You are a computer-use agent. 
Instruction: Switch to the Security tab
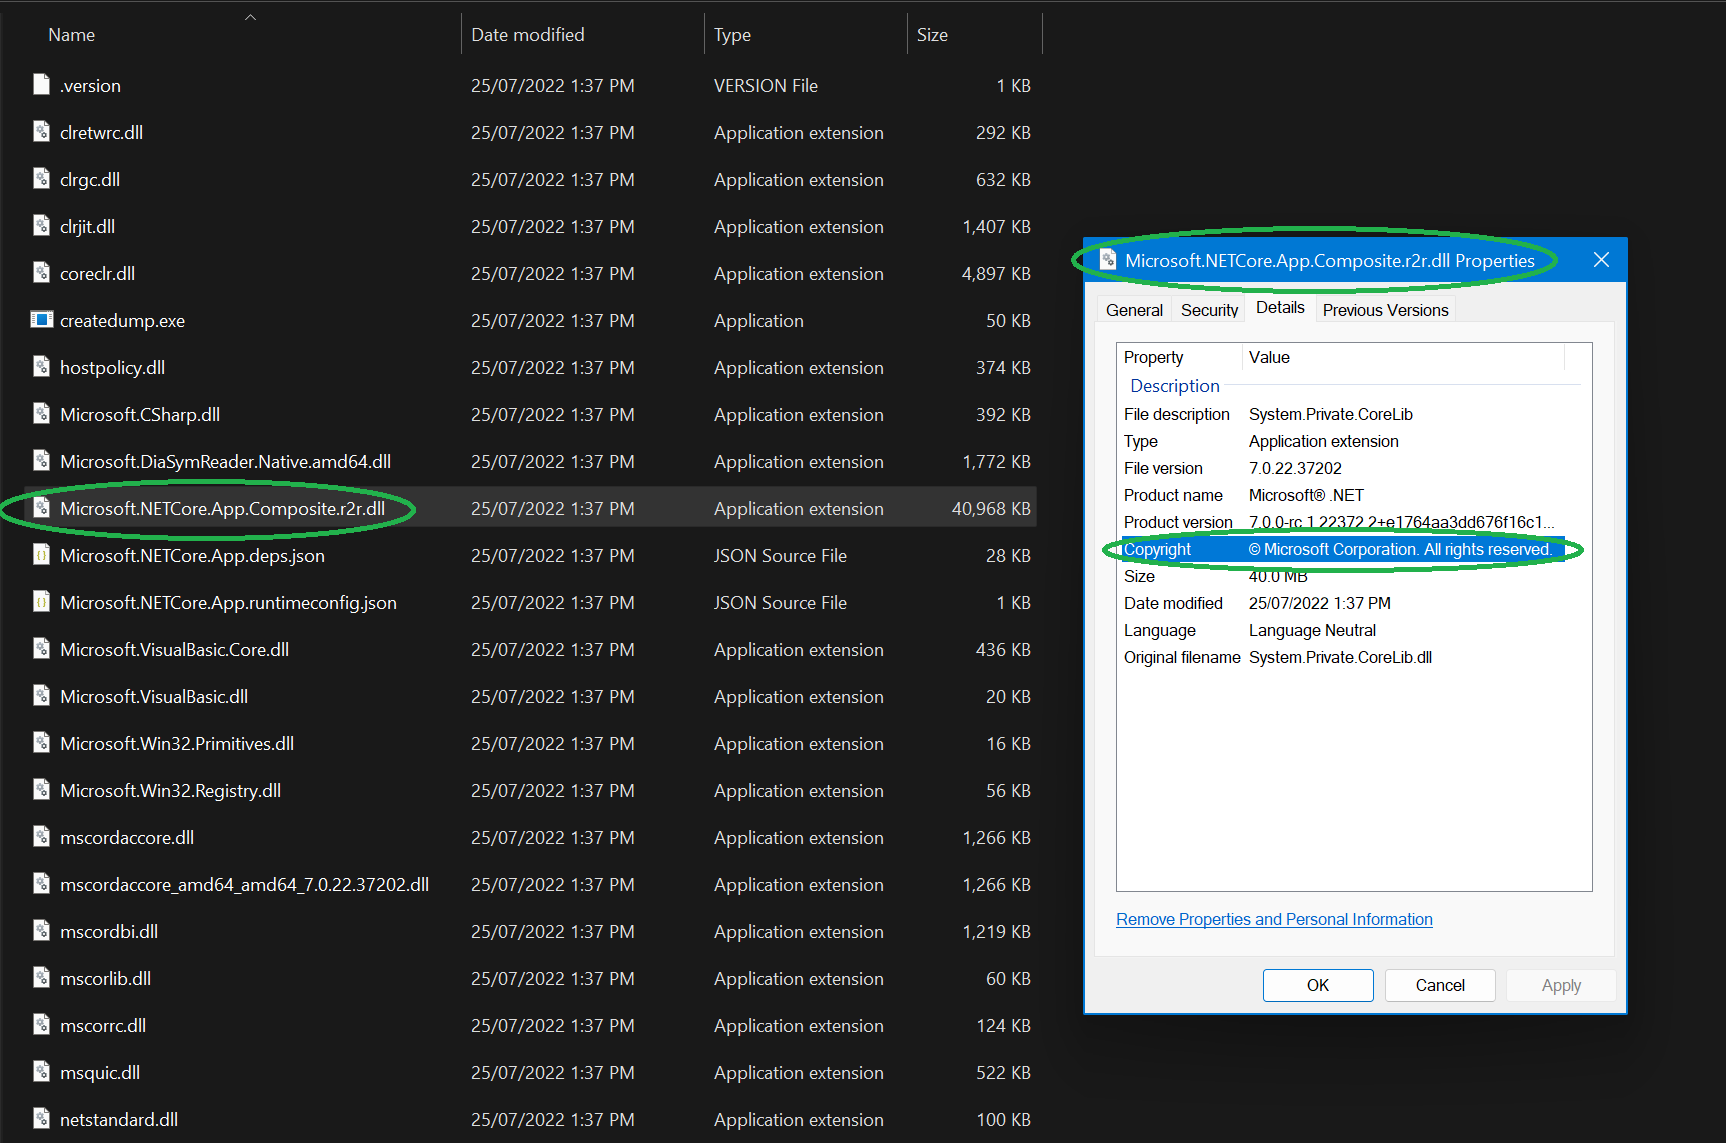(x=1208, y=309)
